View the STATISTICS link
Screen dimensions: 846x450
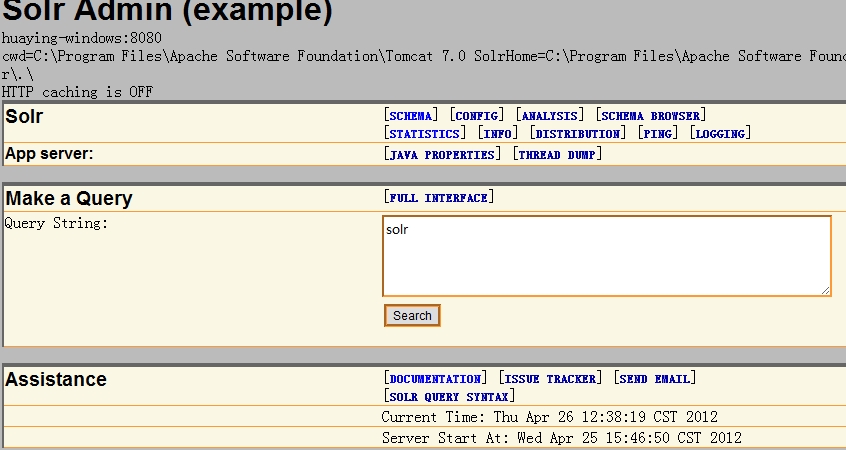[x=424, y=134]
